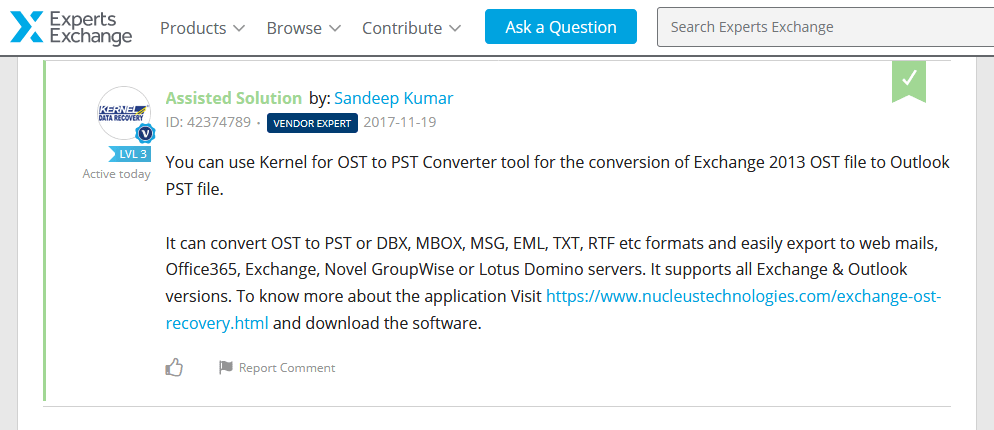Like the comment with the thumbs-up icon
Screen dimensions: 994x430
tap(174, 367)
